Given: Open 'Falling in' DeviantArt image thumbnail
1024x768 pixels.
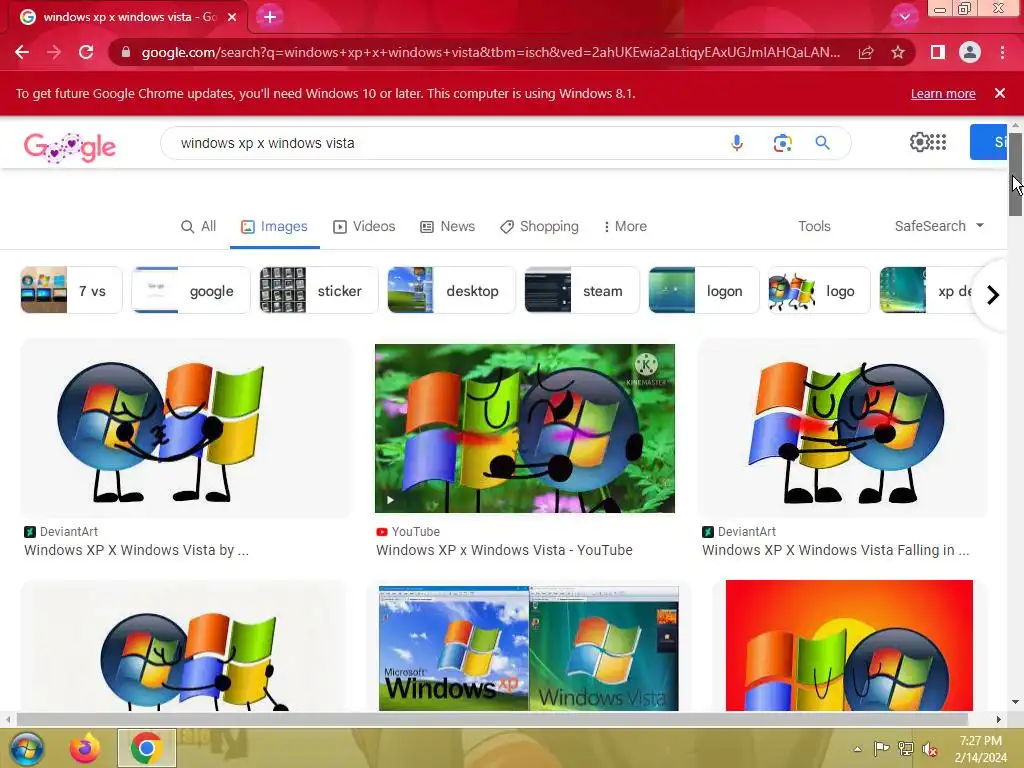Looking at the screenshot, I should point(842,428).
